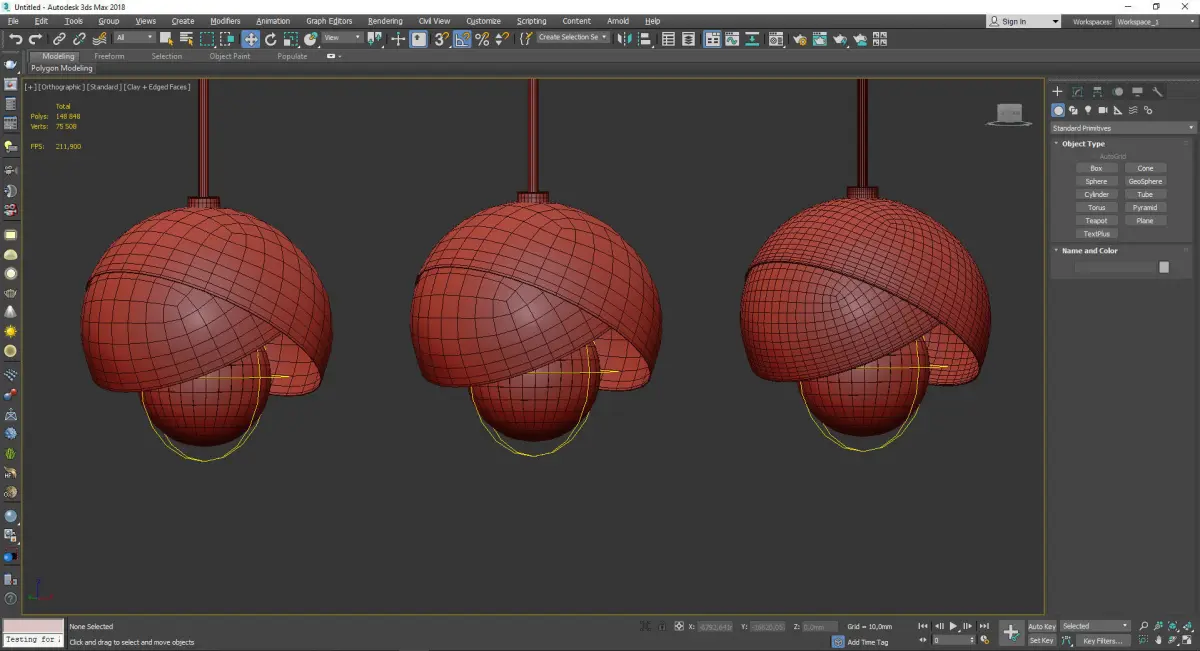The height and width of the screenshot is (651, 1200).
Task: Open the selection filter 'All' dropdown
Action: [x=134, y=38]
